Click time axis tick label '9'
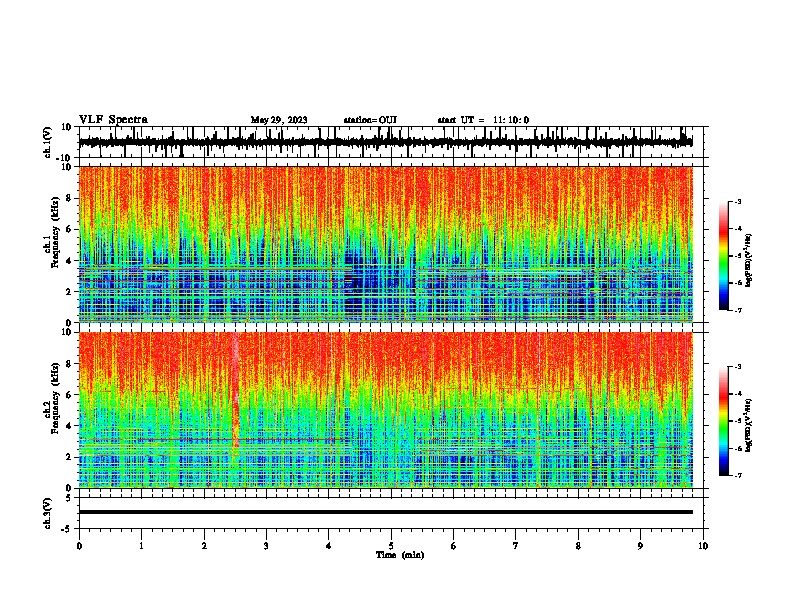The height and width of the screenshot is (612, 792). tap(640, 546)
